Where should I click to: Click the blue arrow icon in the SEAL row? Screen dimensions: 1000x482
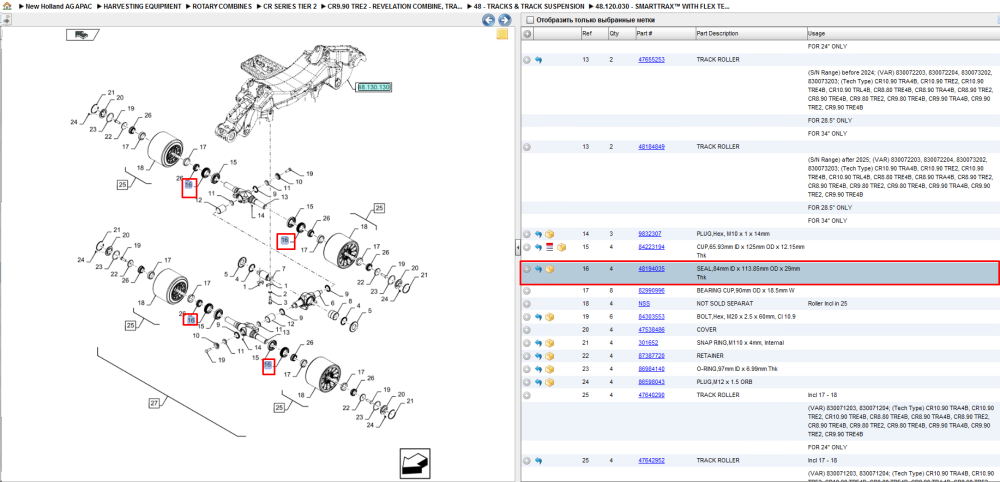(x=538, y=269)
